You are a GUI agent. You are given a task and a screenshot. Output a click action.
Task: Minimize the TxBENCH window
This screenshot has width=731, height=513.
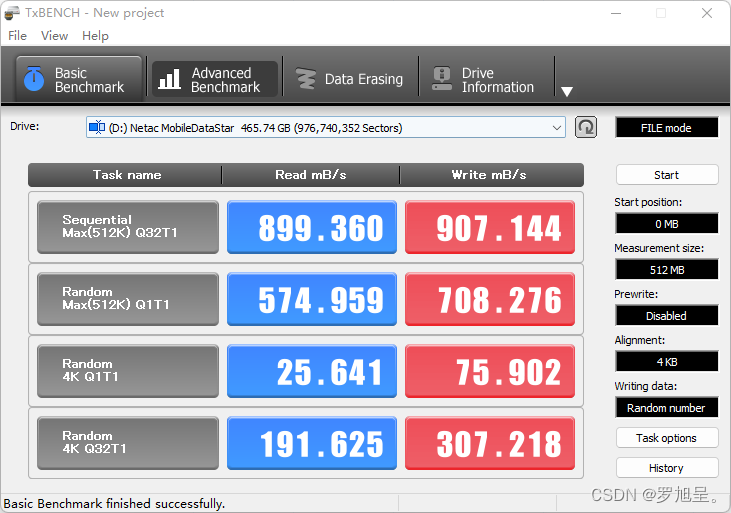click(x=616, y=13)
